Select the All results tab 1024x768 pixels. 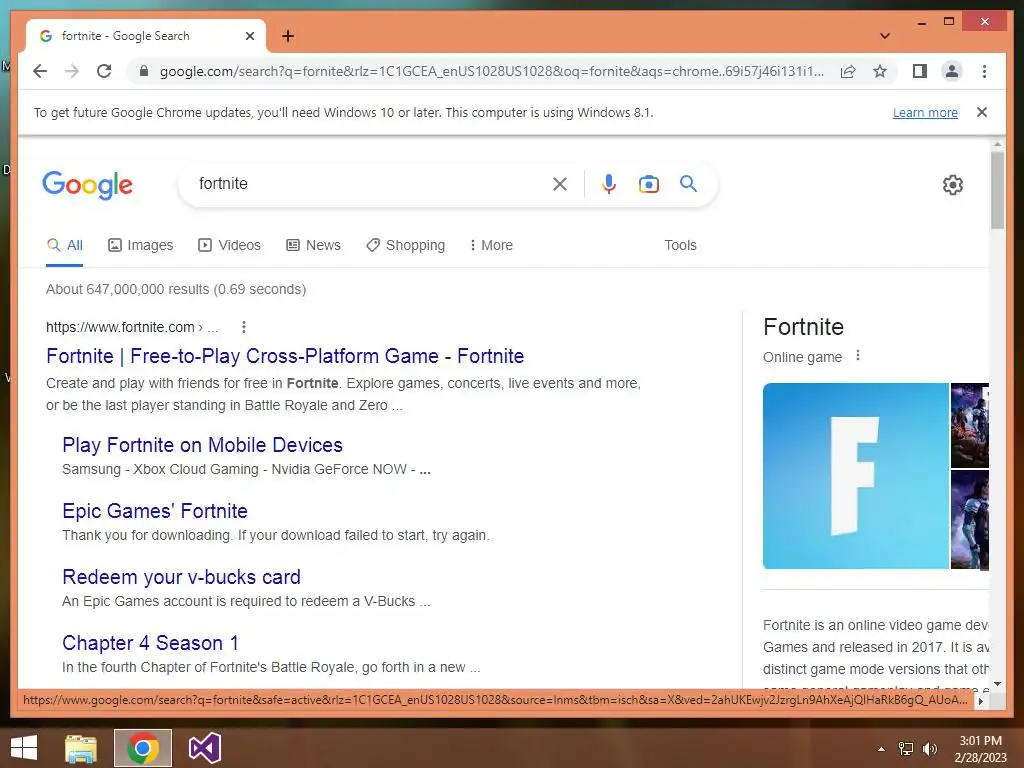point(65,246)
